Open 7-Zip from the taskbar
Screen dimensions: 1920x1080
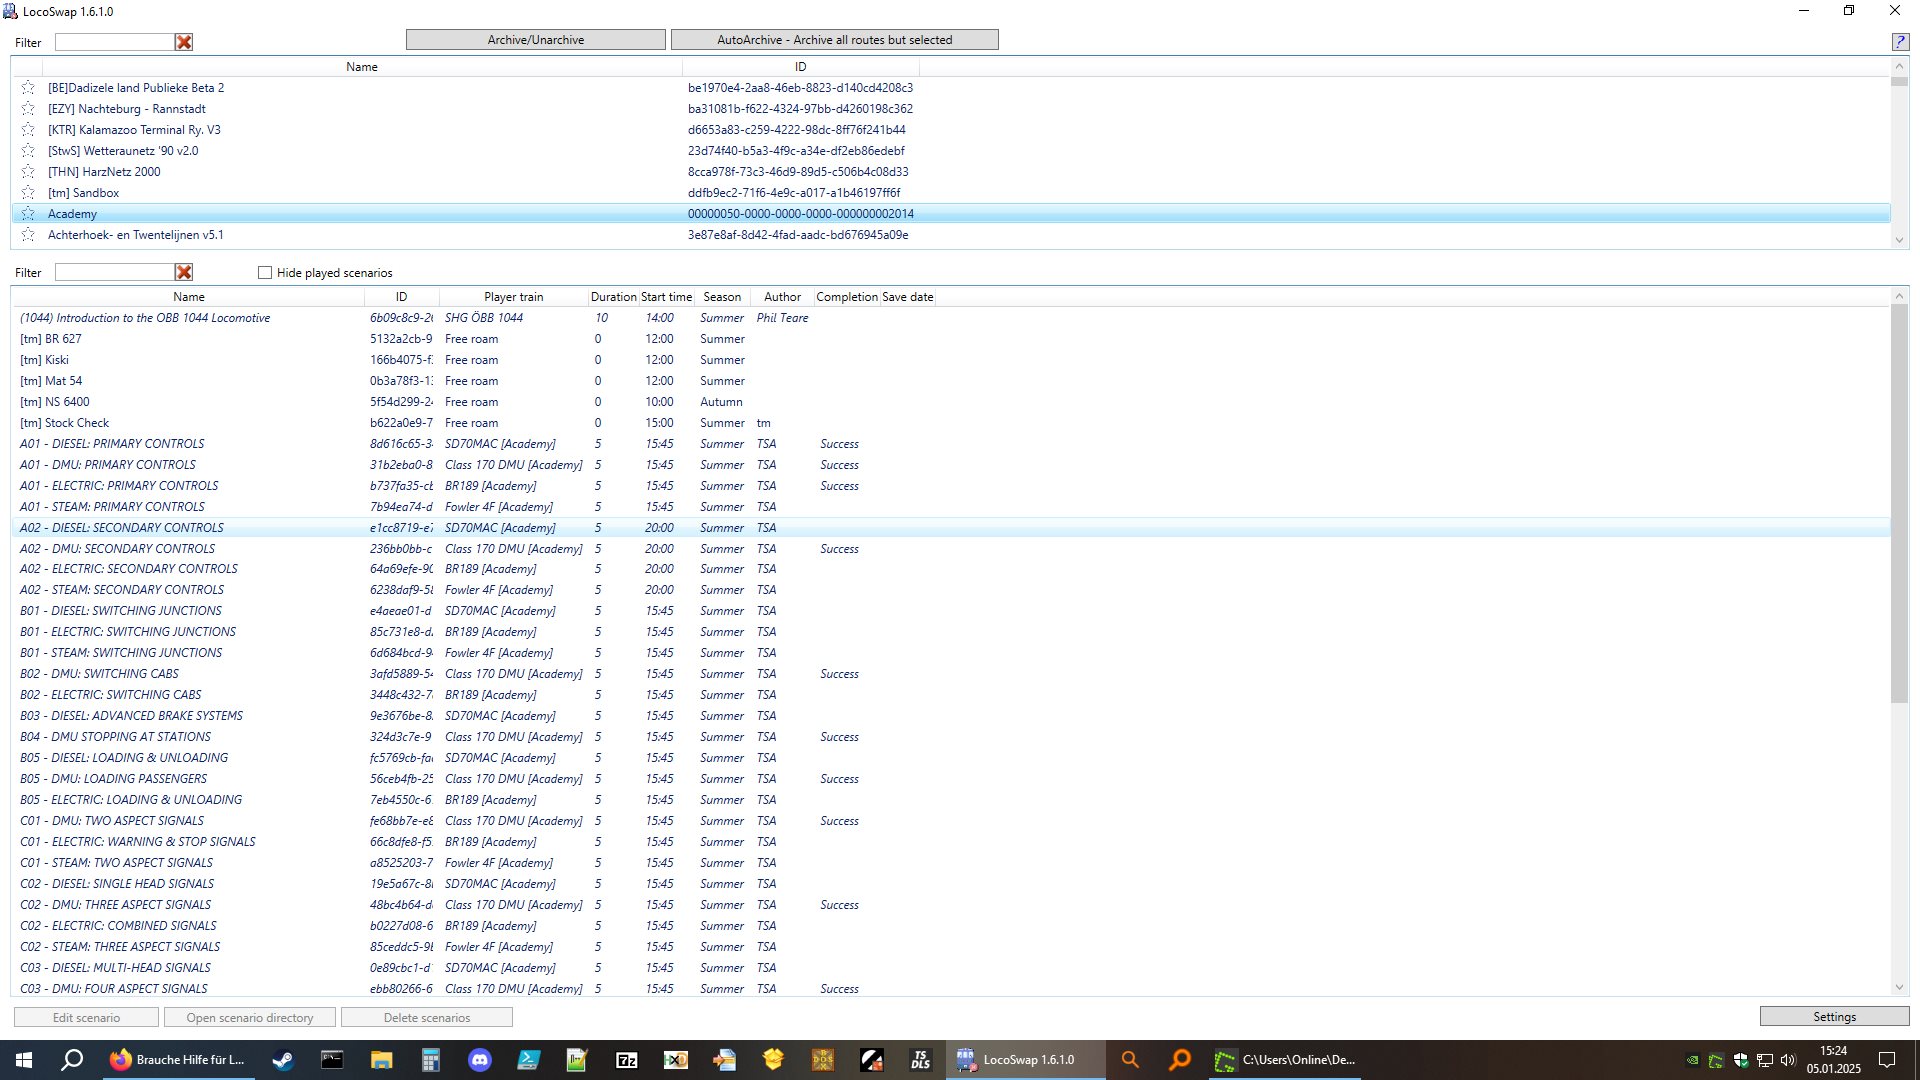(x=627, y=1060)
